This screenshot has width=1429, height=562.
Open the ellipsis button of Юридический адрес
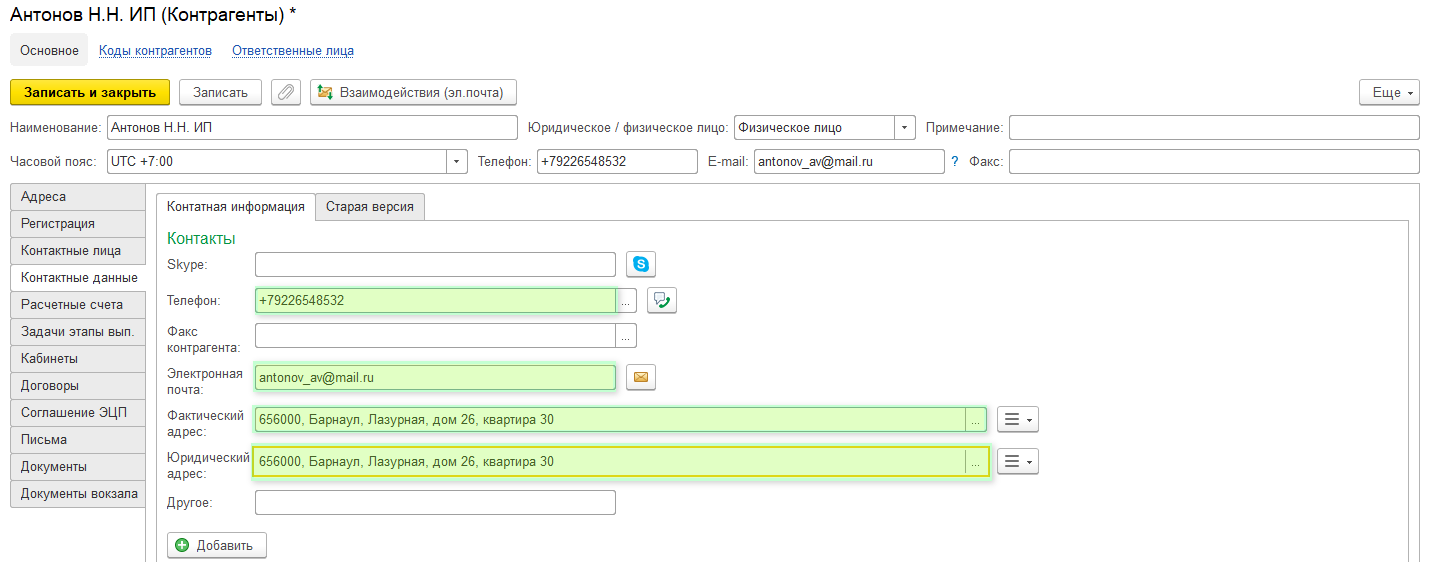tap(975, 462)
